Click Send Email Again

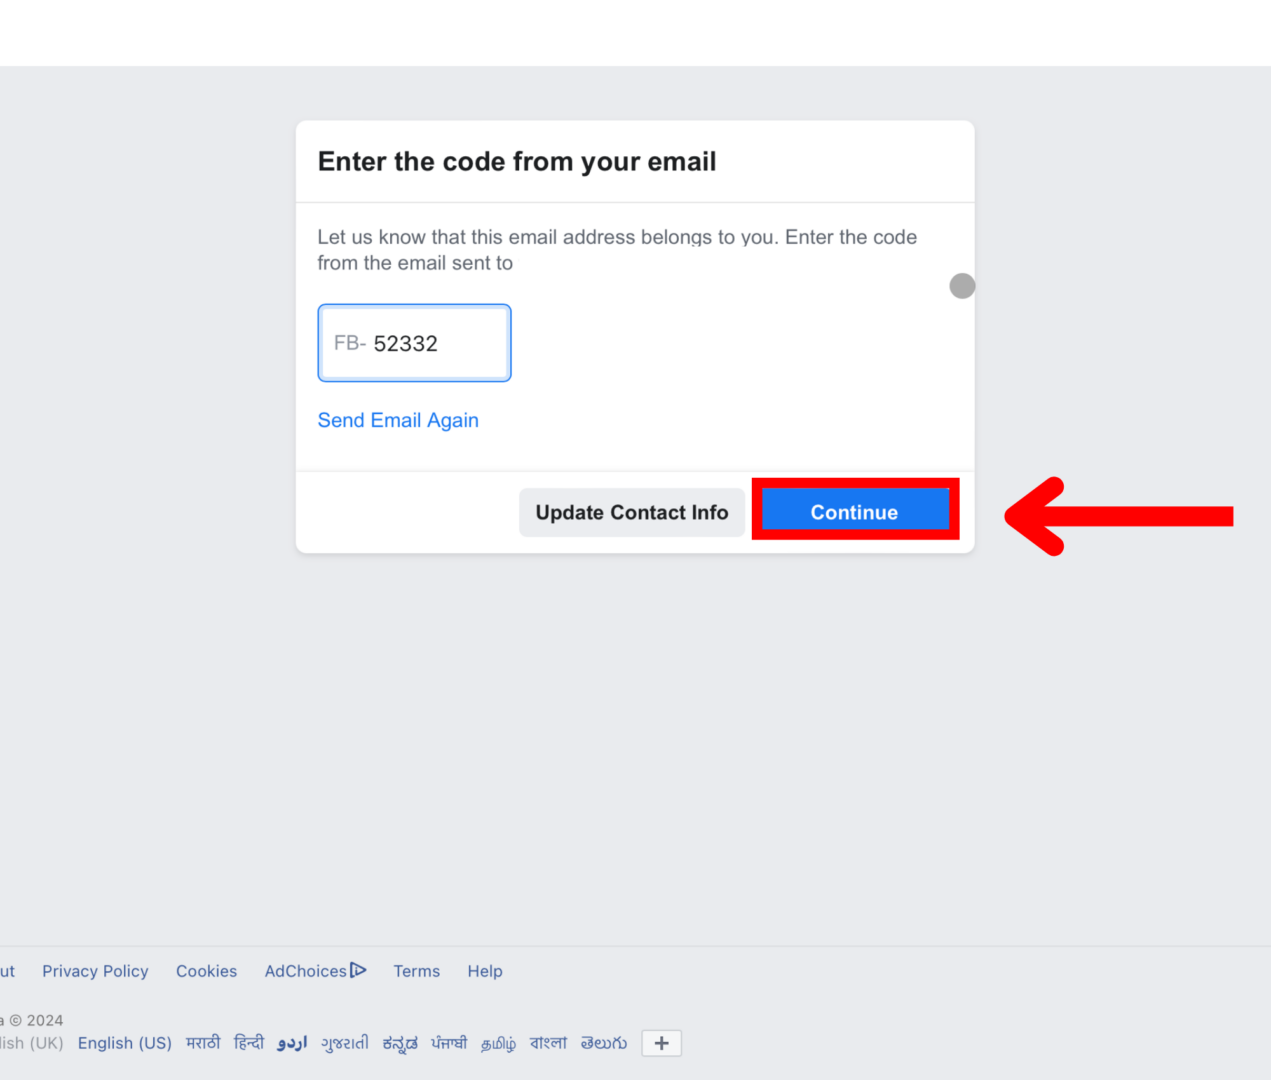(398, 420)
